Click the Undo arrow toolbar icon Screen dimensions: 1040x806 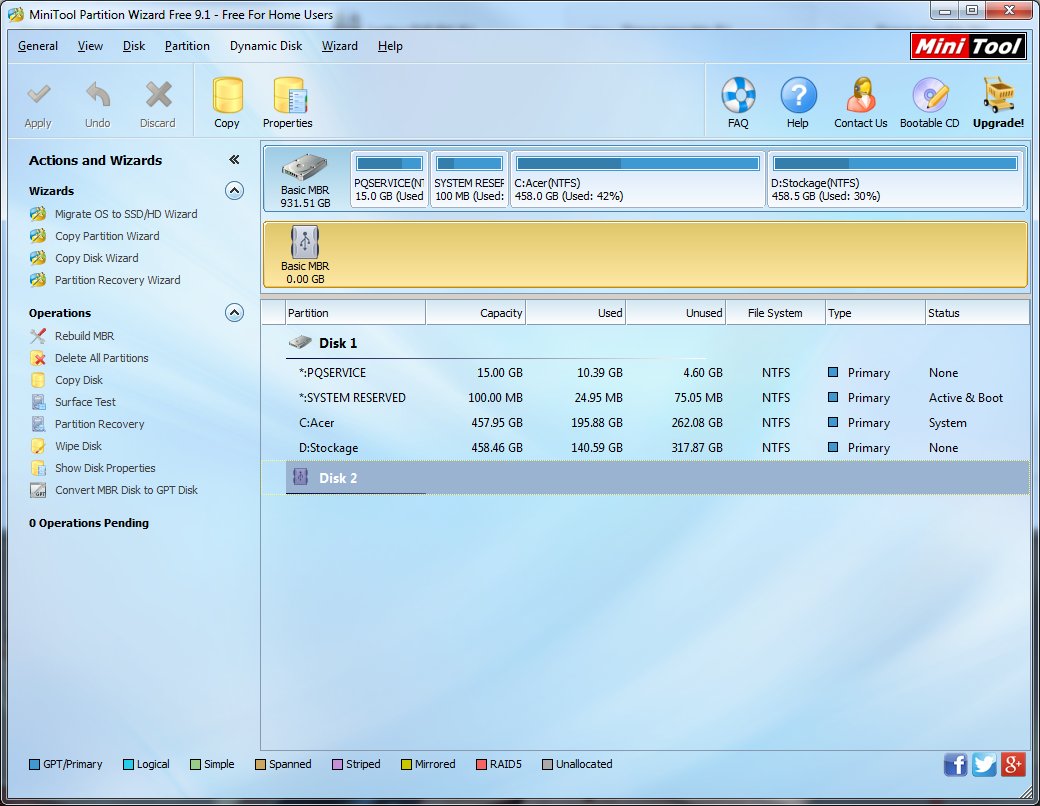coord(98,95)
